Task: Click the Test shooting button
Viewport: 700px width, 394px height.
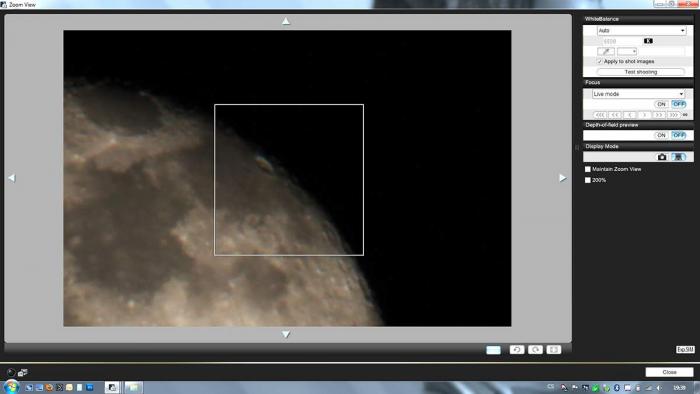Action: [641, 72]
